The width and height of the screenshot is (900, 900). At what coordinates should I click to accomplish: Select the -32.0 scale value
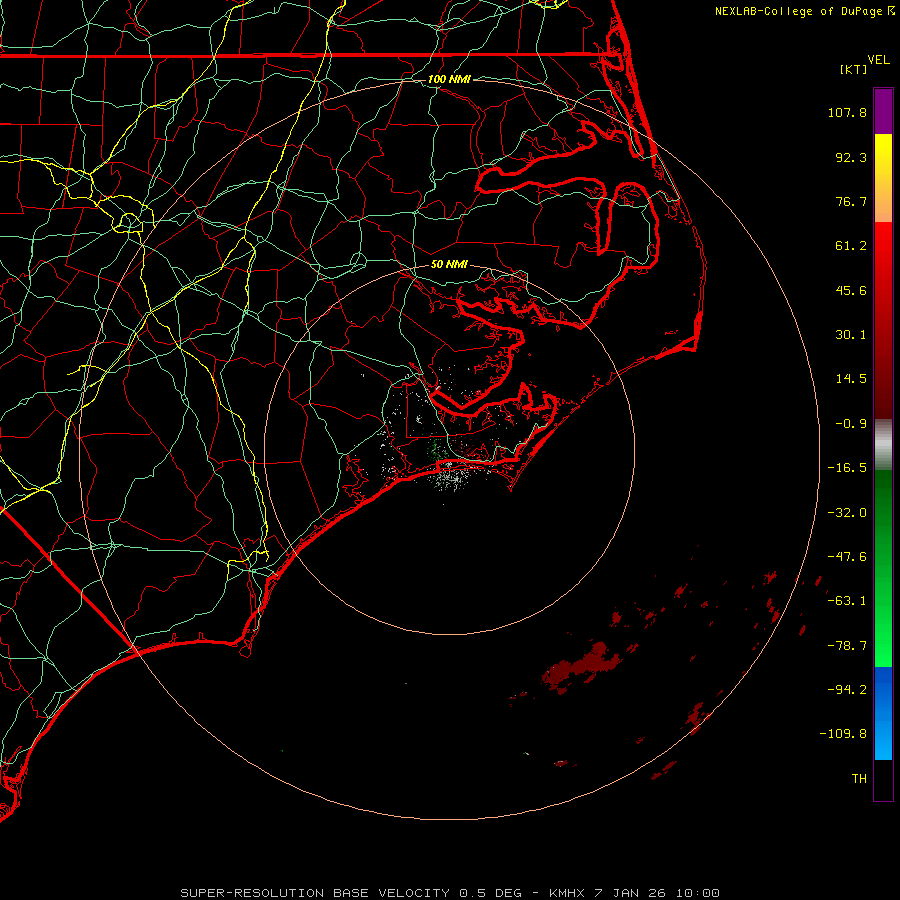[847, 513]
